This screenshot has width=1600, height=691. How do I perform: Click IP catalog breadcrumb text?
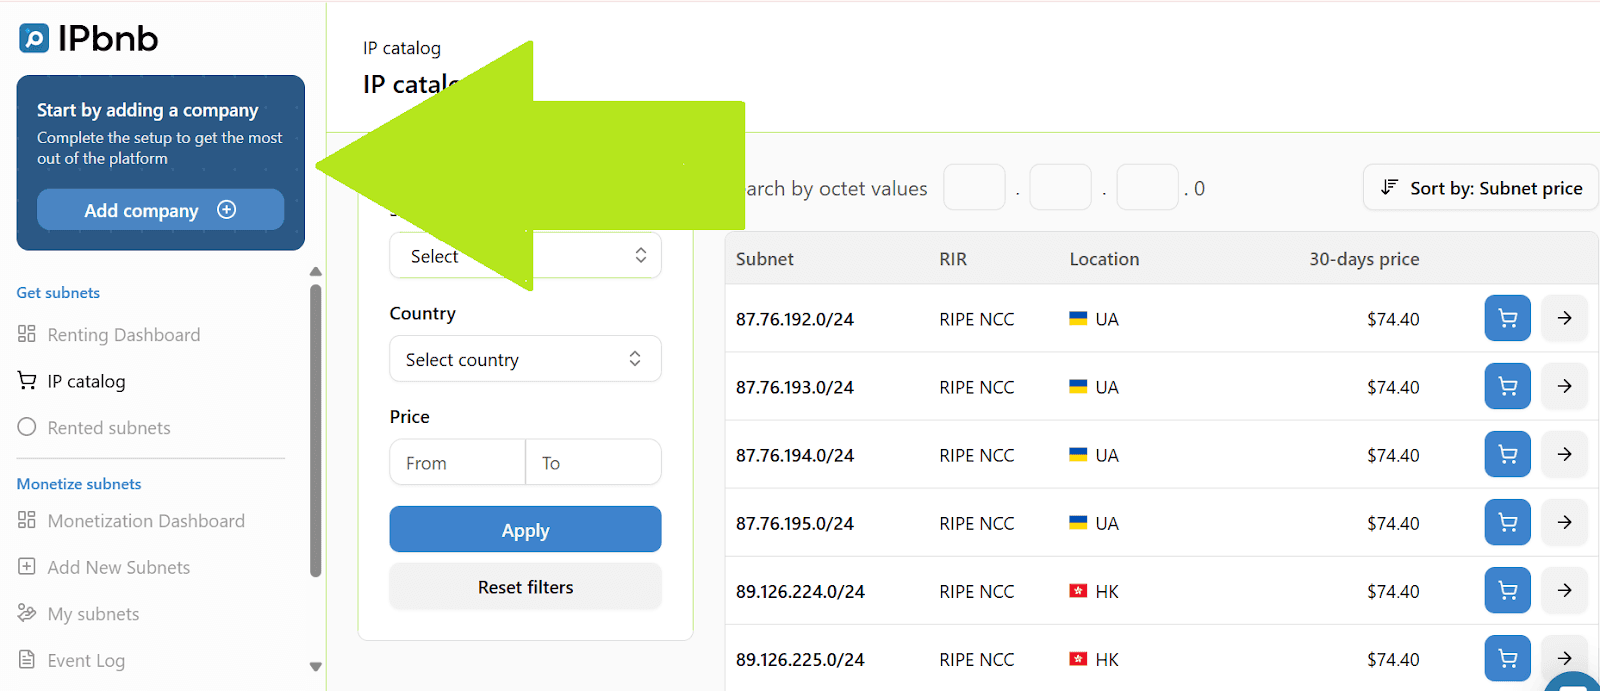[x=402, y=48]
